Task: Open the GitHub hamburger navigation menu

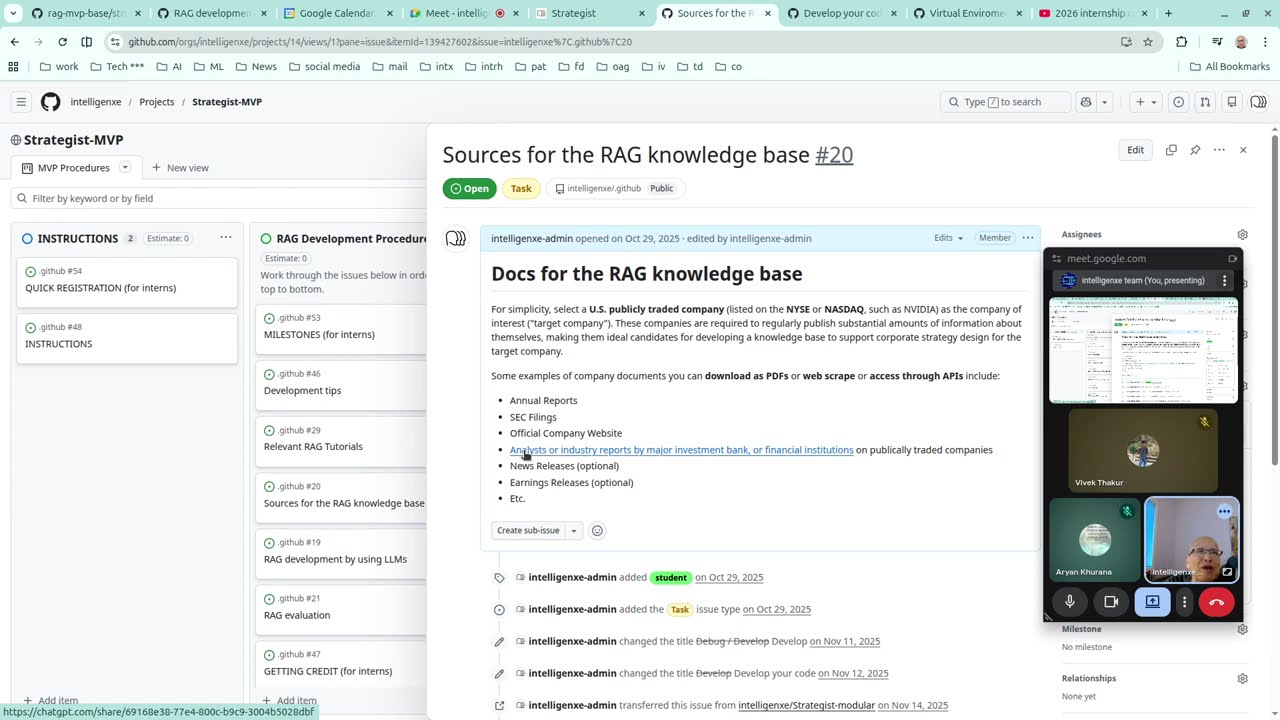Action: [21, 102]
